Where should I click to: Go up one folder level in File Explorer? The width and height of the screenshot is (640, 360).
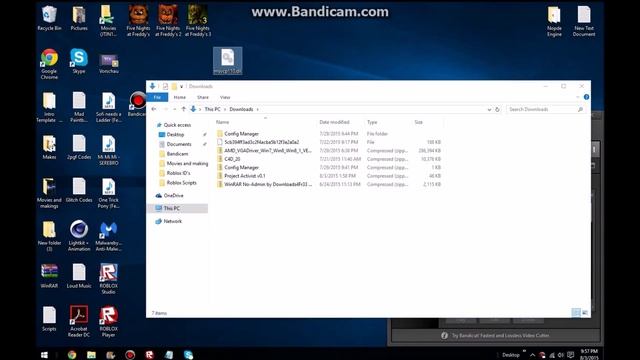pyautogui.click(x=184, y=109)
